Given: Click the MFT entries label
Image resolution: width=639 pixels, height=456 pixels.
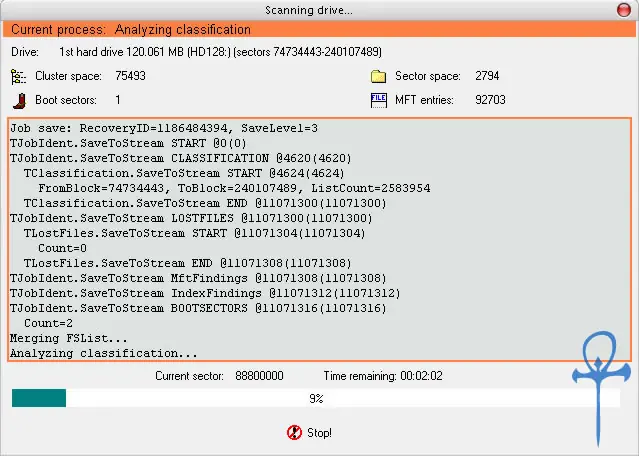Looking at the screenshot, I should pyautogui.click(x=424, y=100).
